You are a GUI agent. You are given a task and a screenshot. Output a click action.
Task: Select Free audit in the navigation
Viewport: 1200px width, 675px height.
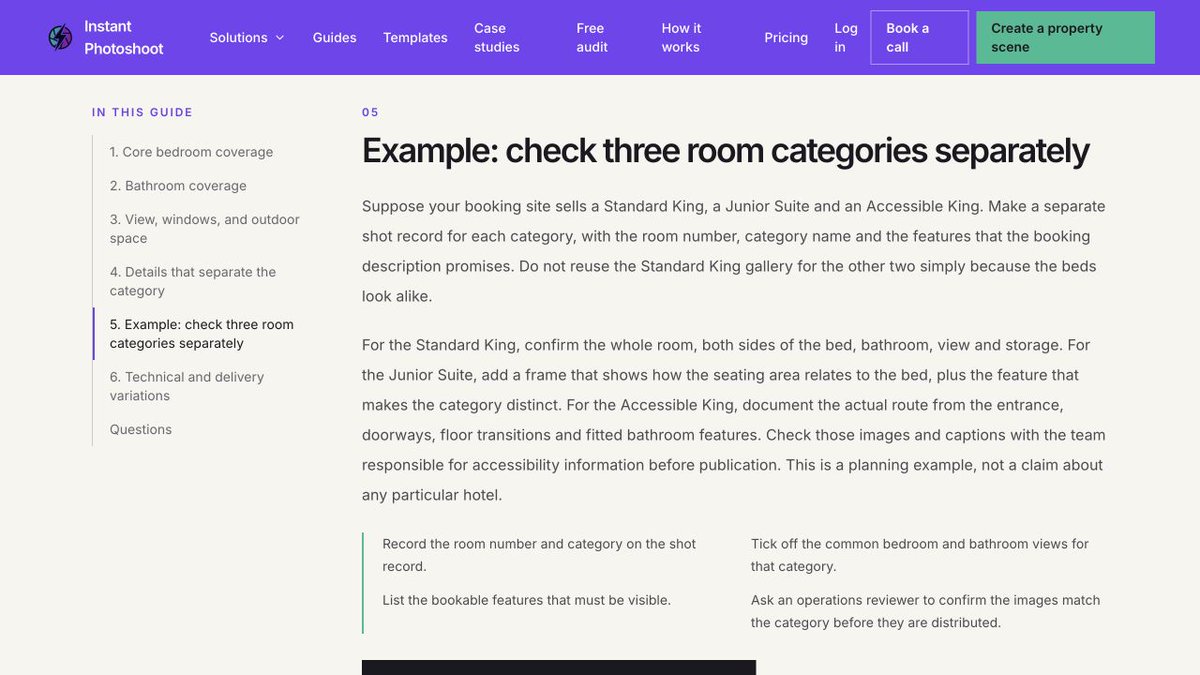coord(592,37)
